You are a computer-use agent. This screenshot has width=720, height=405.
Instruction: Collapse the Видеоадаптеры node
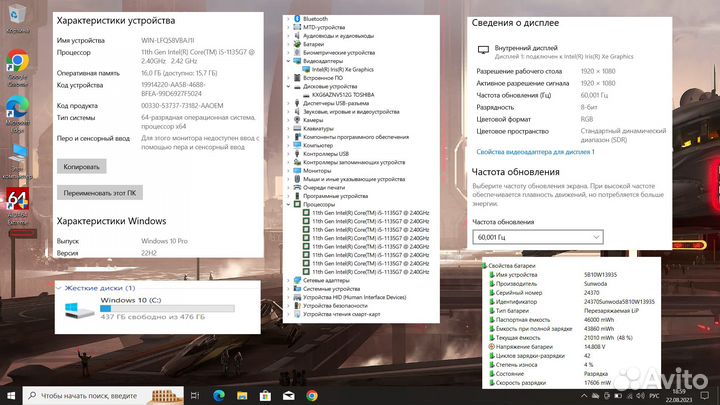[288, 61]
